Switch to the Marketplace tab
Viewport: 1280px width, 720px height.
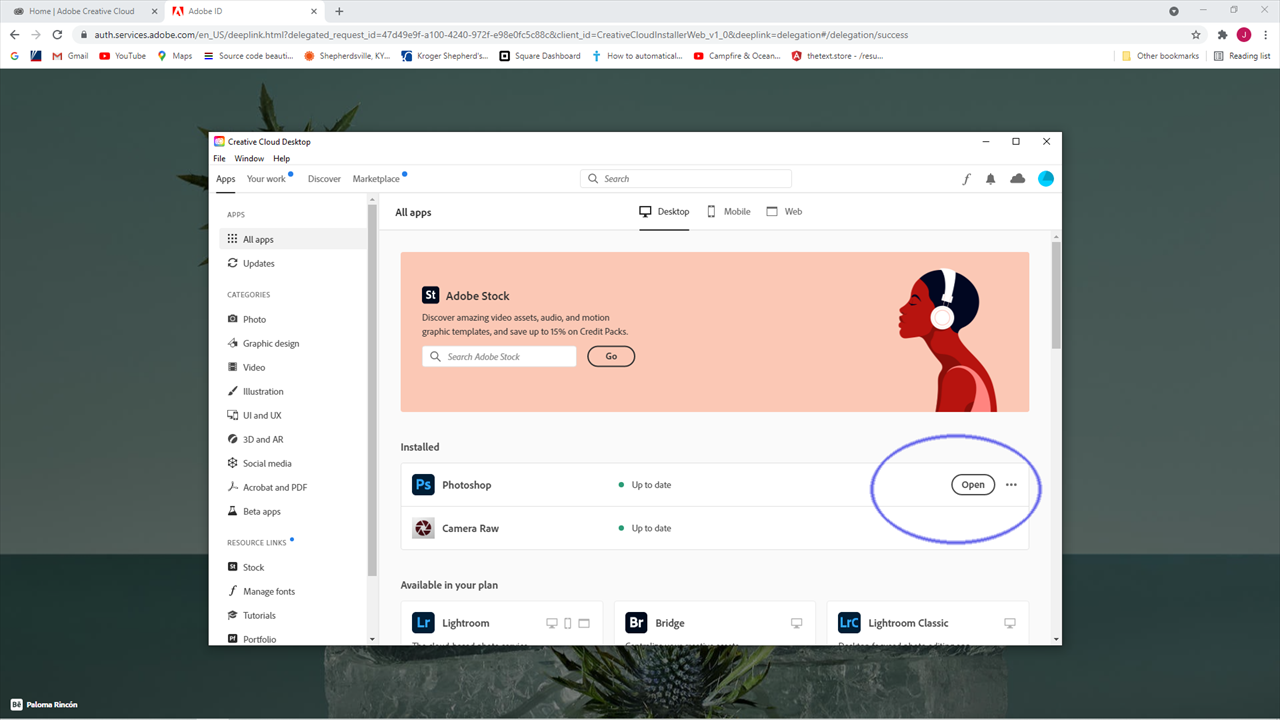pyautogui.click(x=376, y=179)
